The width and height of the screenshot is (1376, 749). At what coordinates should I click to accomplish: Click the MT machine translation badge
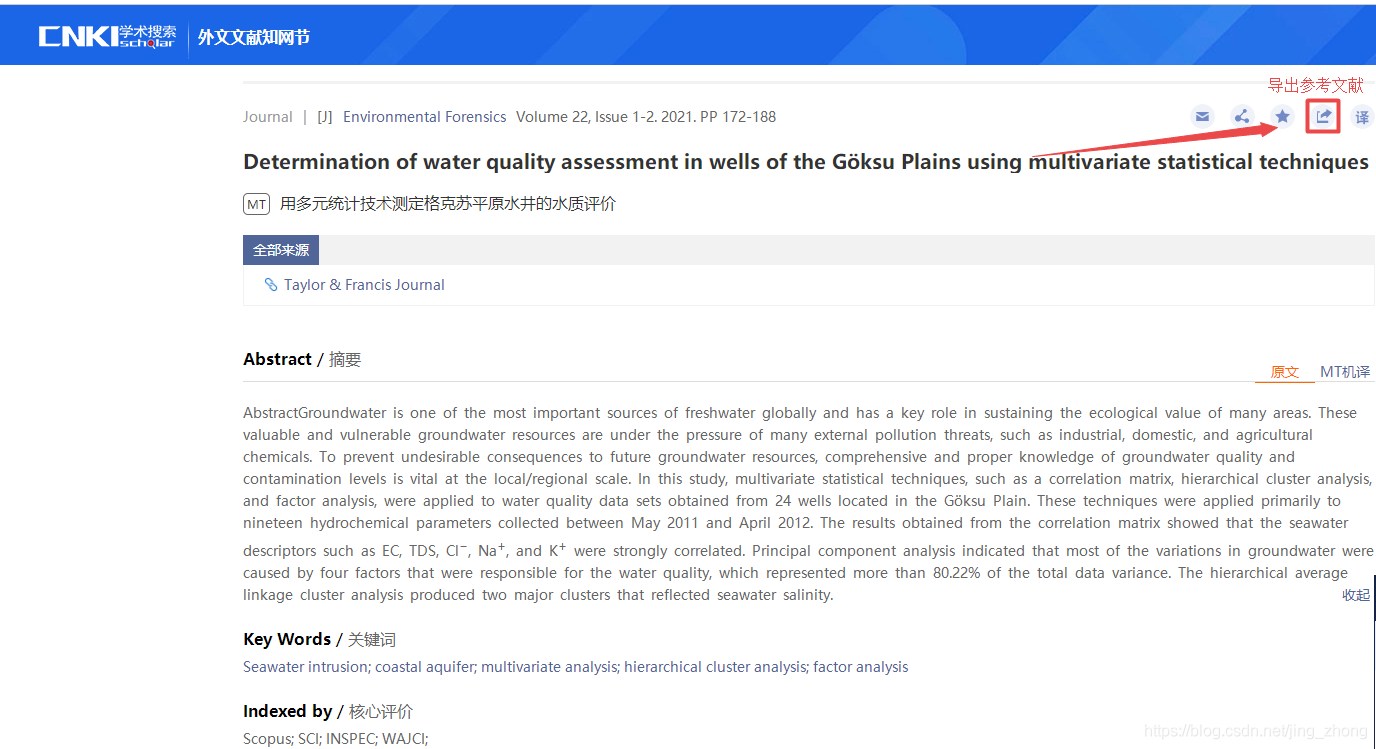[x=257, y=204]
